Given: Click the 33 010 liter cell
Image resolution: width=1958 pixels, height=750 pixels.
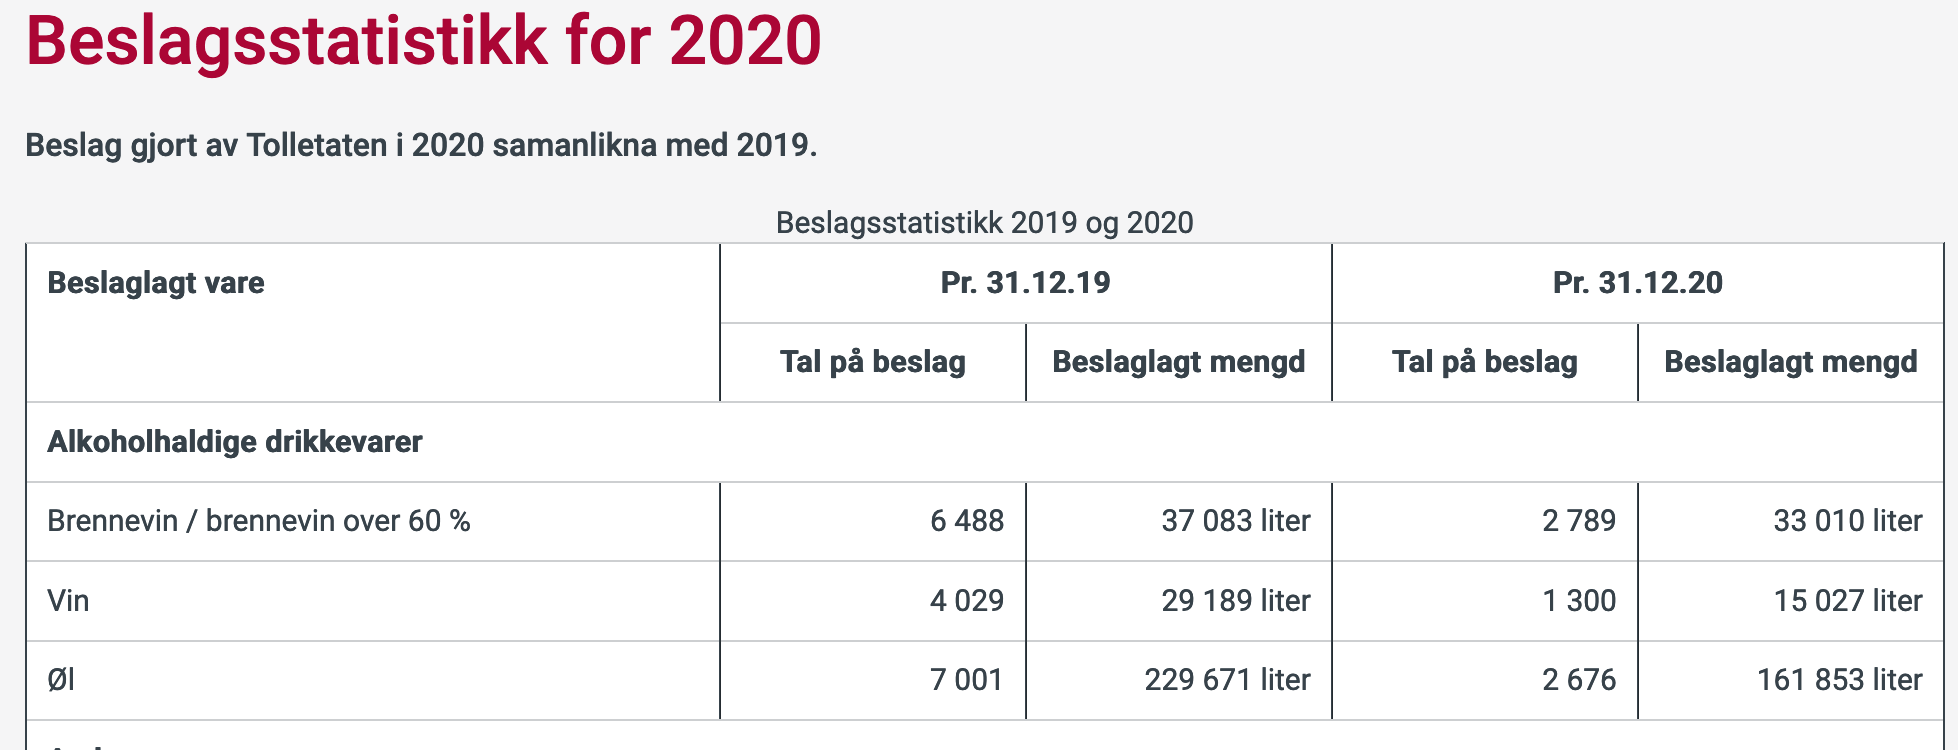Looking at the screenshot, I should coord(1848,521).
